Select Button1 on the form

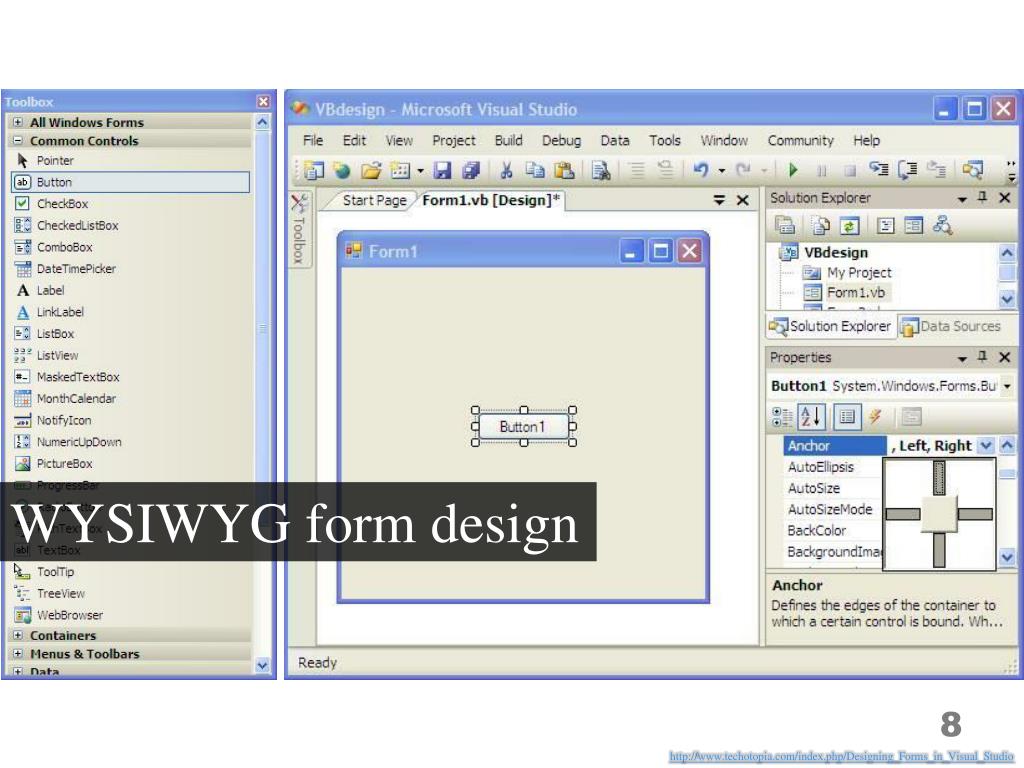pyautogui.click(x=522, y=426)
